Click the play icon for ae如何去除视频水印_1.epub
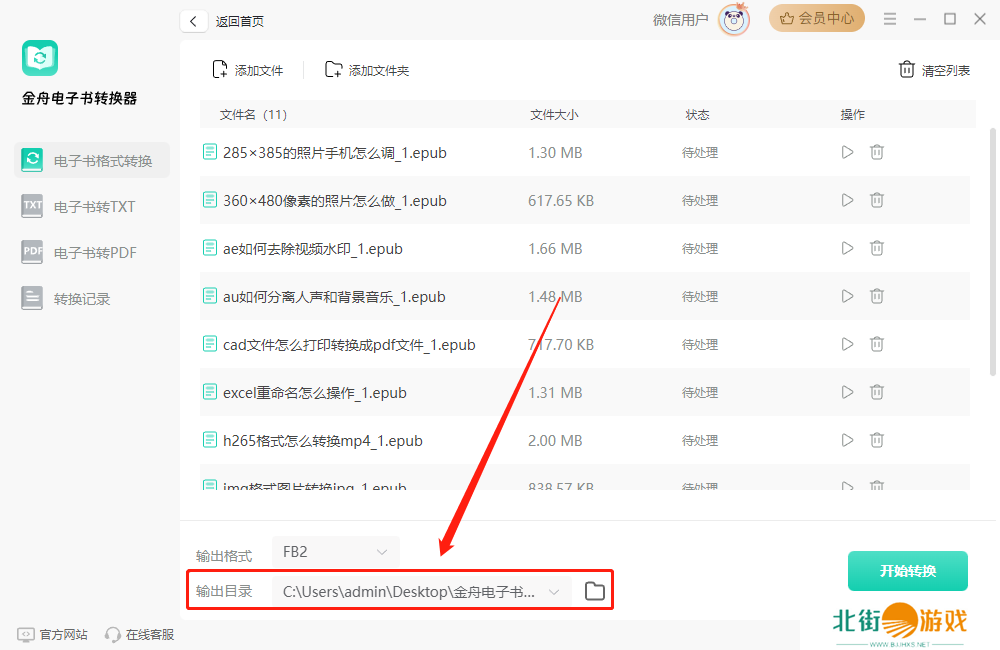 pyautogui.click(x=847, y=249)
